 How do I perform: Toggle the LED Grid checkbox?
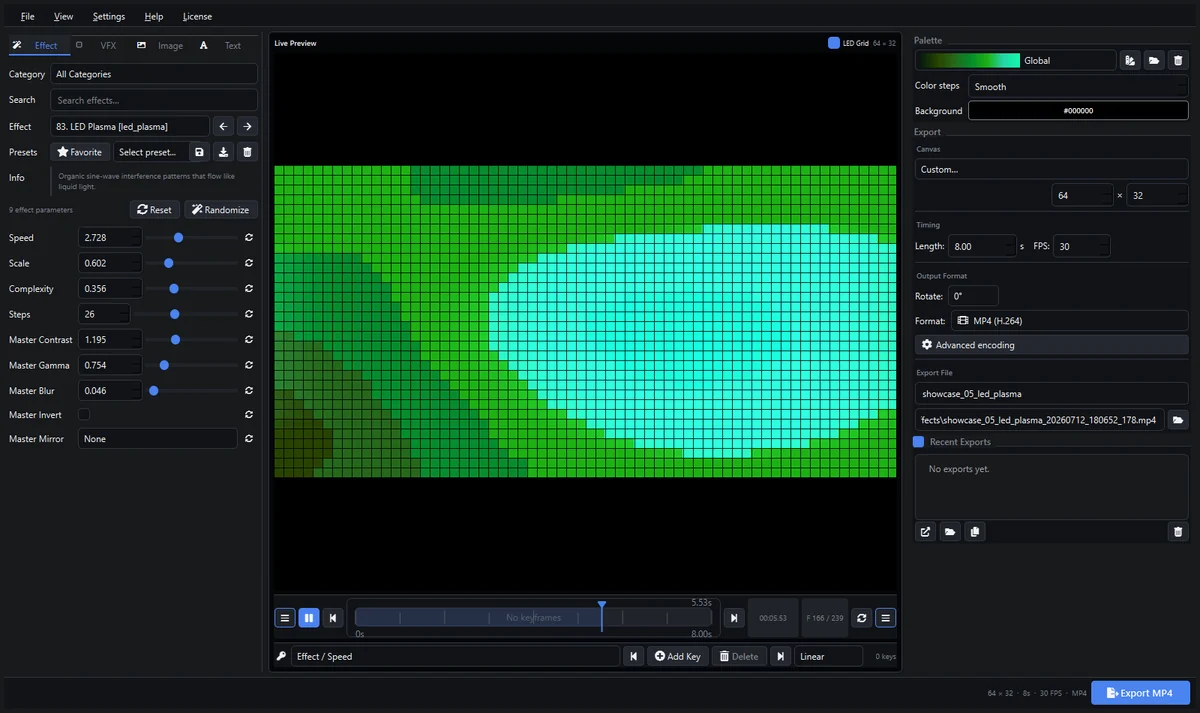coord(834,43)
